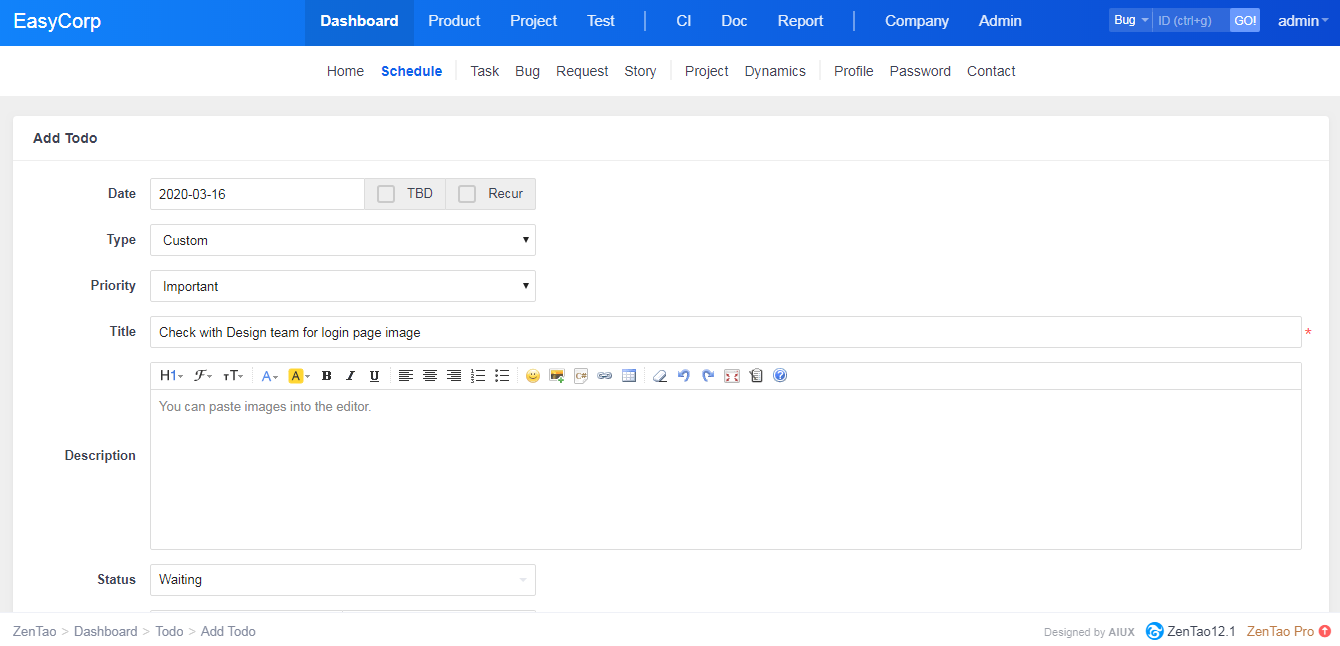Follow the Todo breadcrumb link
Screen dimensions: 1340x646
coord(169,631)
